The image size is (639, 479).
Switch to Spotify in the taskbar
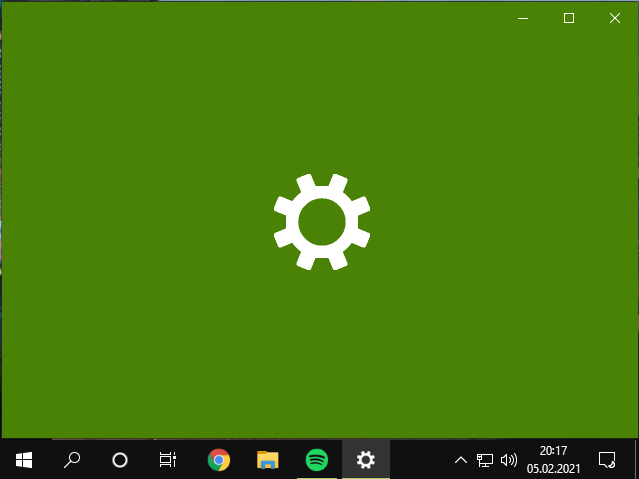tap(316, 460)
